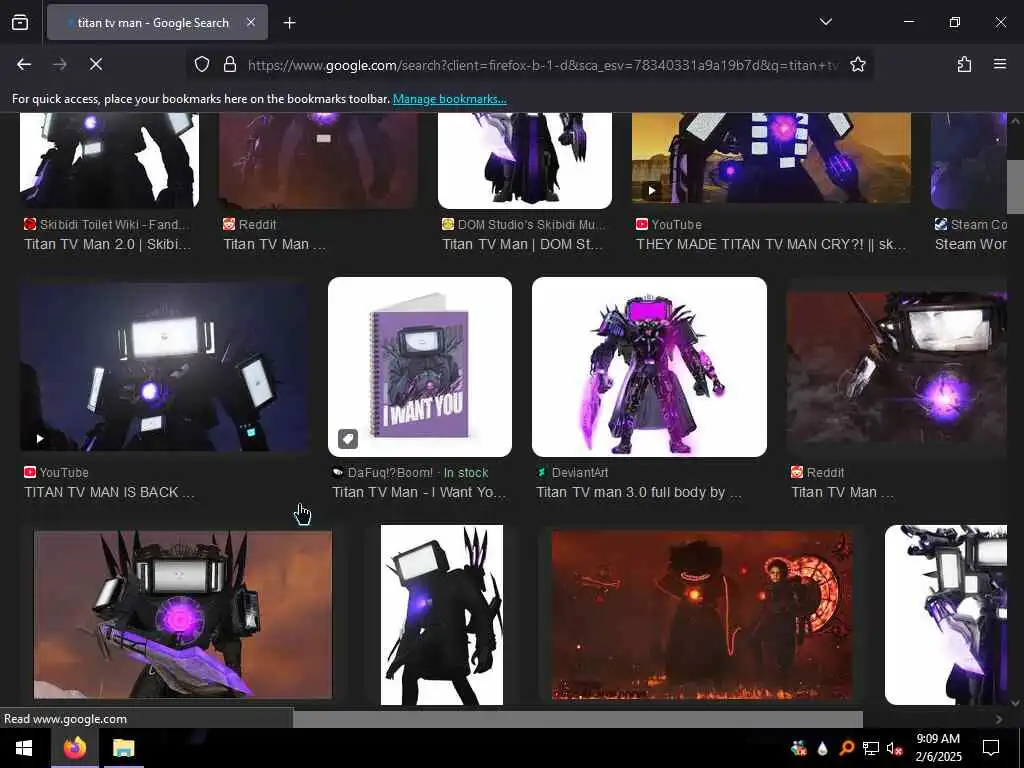The height and width of the screenshot is (768, 1024).
Task: Open 'Titan TV Man - I Want Yo...' product
Action: (x=419, y=492)
